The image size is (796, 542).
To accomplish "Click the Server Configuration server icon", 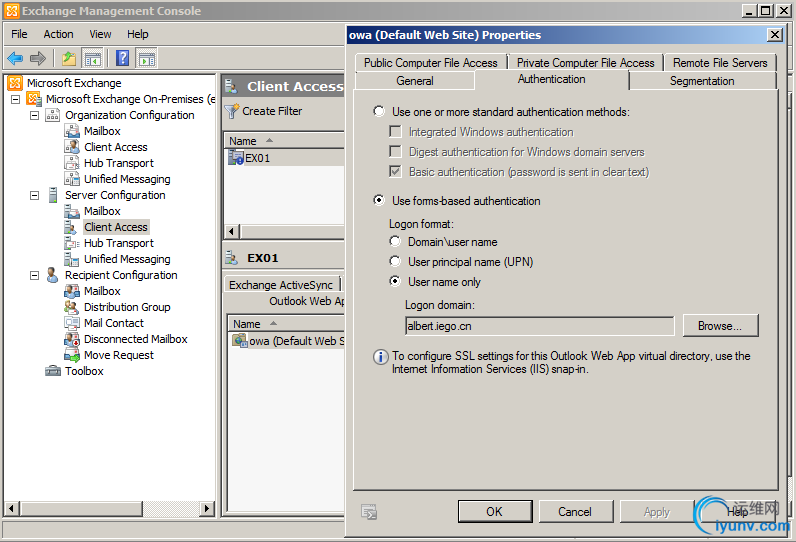I will [x=53, y=195].
